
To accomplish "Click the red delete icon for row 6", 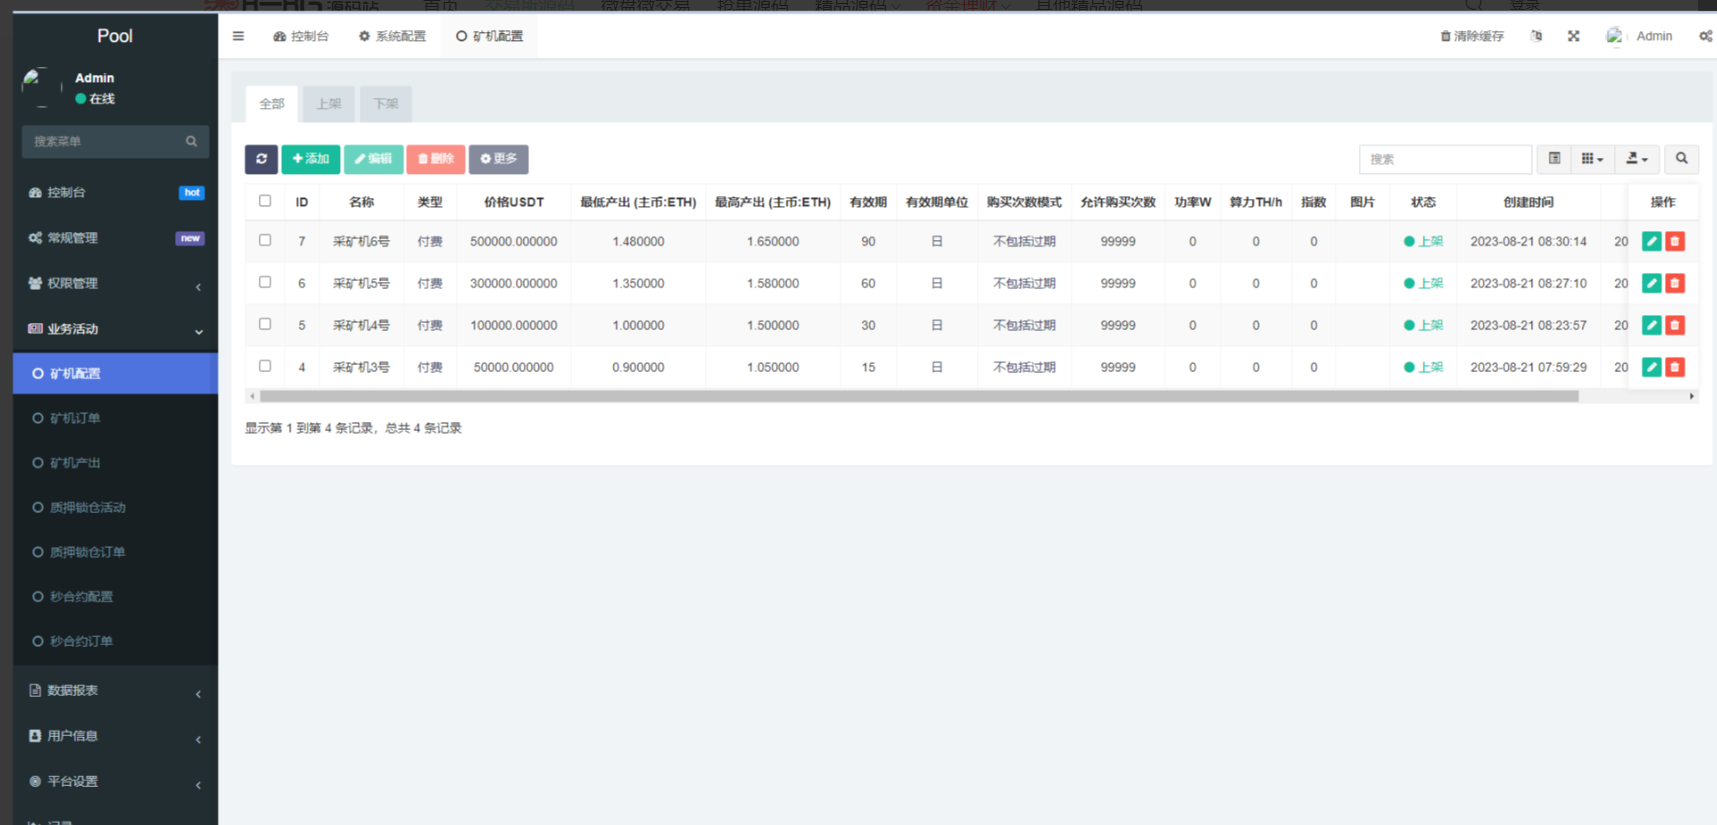I will tap(1675, 283).
